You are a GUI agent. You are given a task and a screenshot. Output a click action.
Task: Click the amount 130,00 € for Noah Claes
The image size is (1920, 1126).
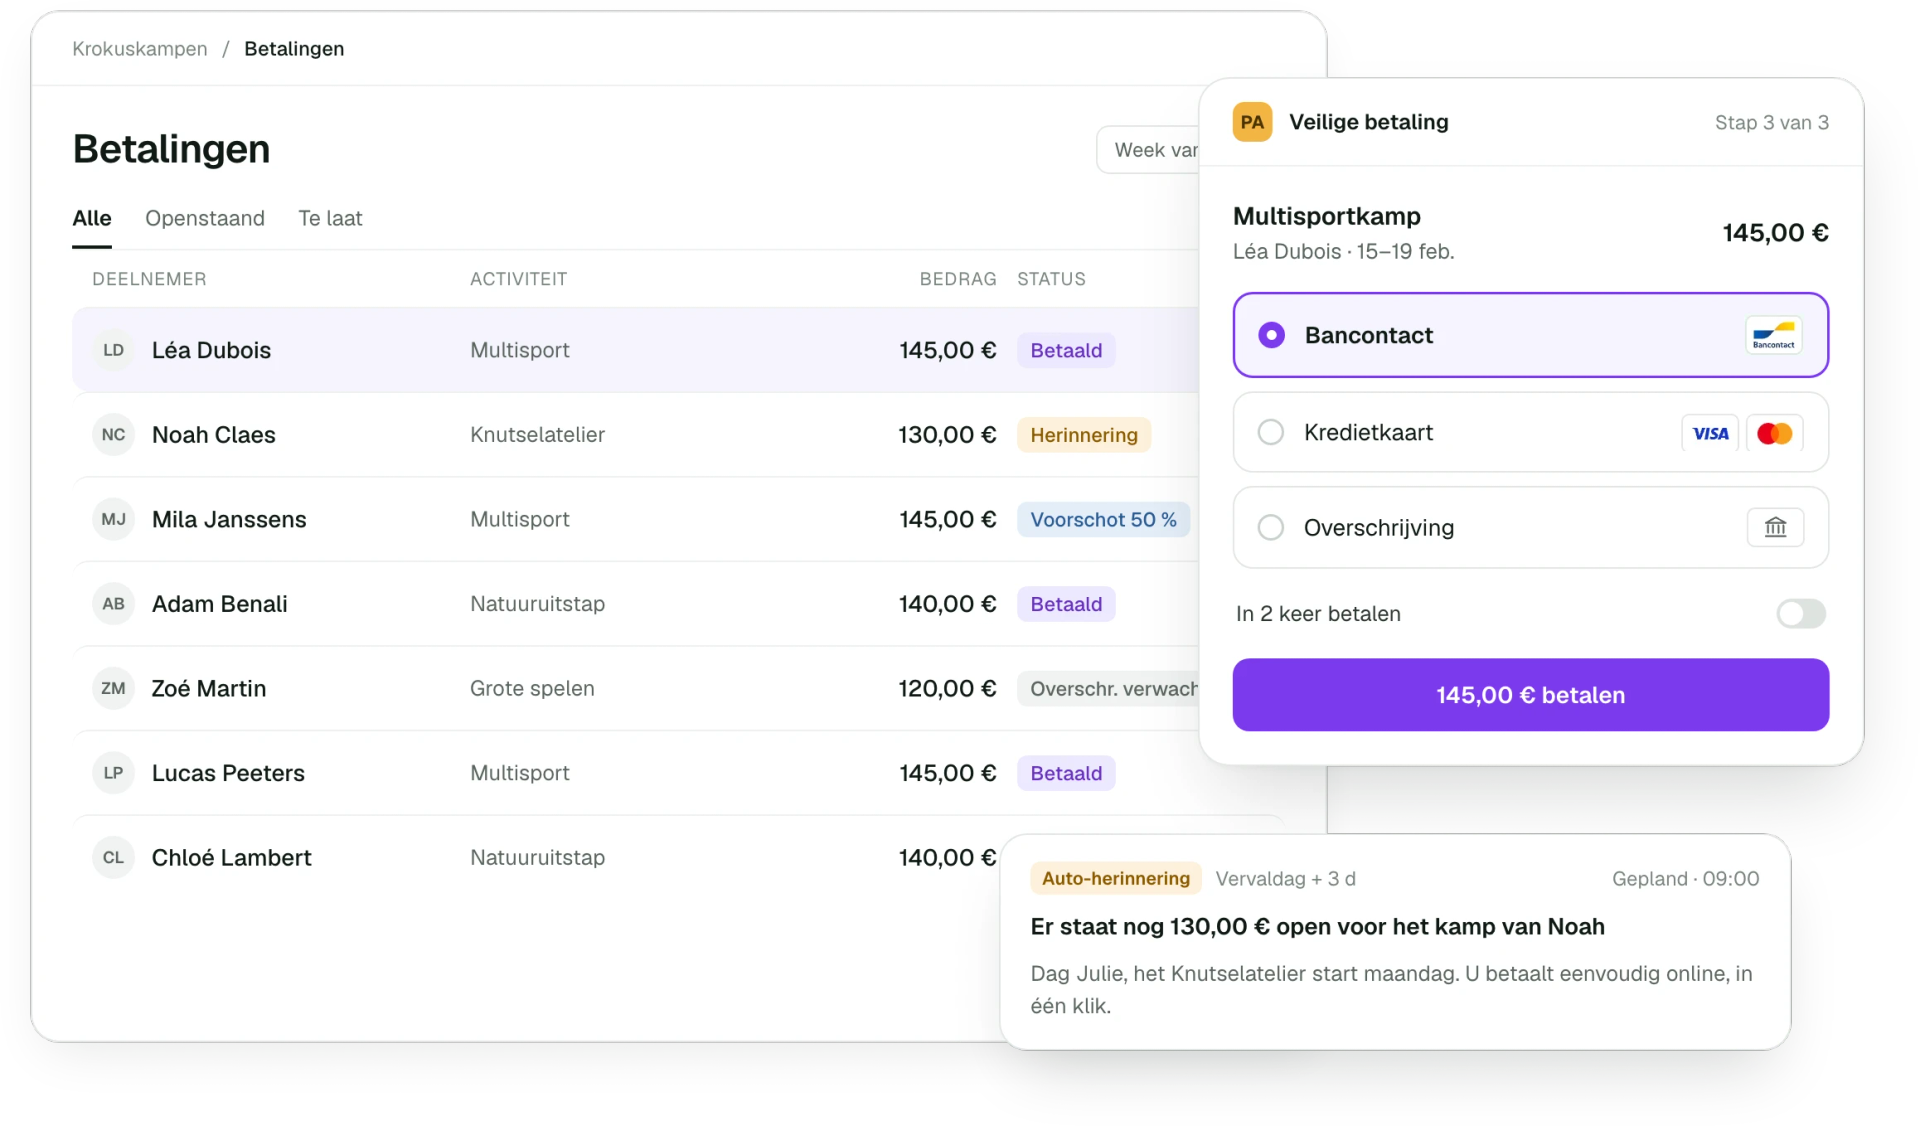point(947,435)
